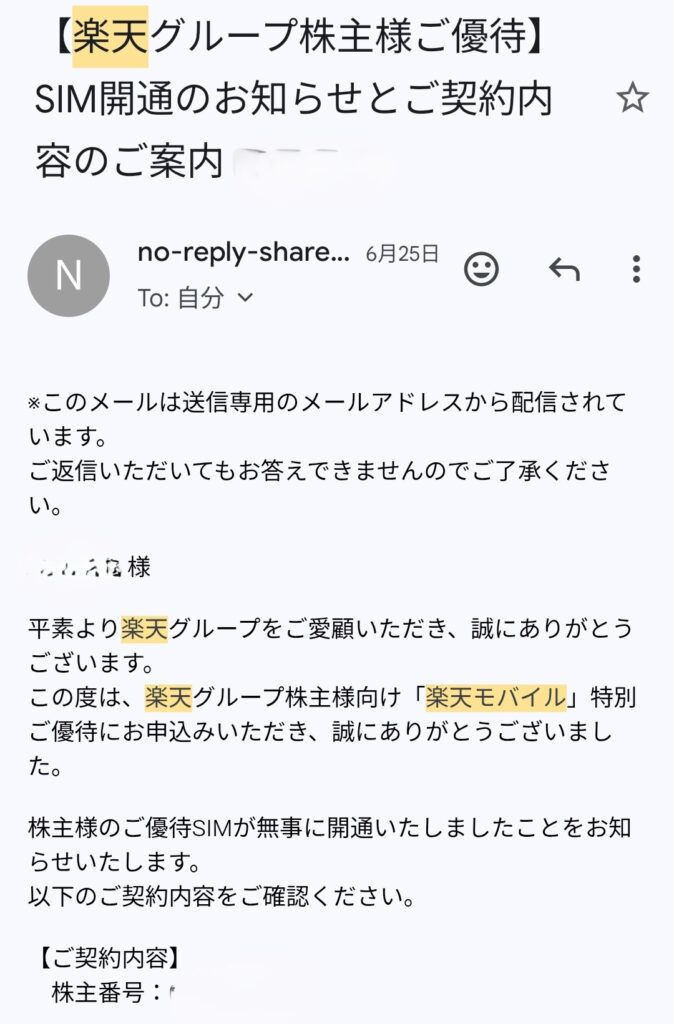Tap the SIM開通のお知らせ subject line

[x=294, y=99]
